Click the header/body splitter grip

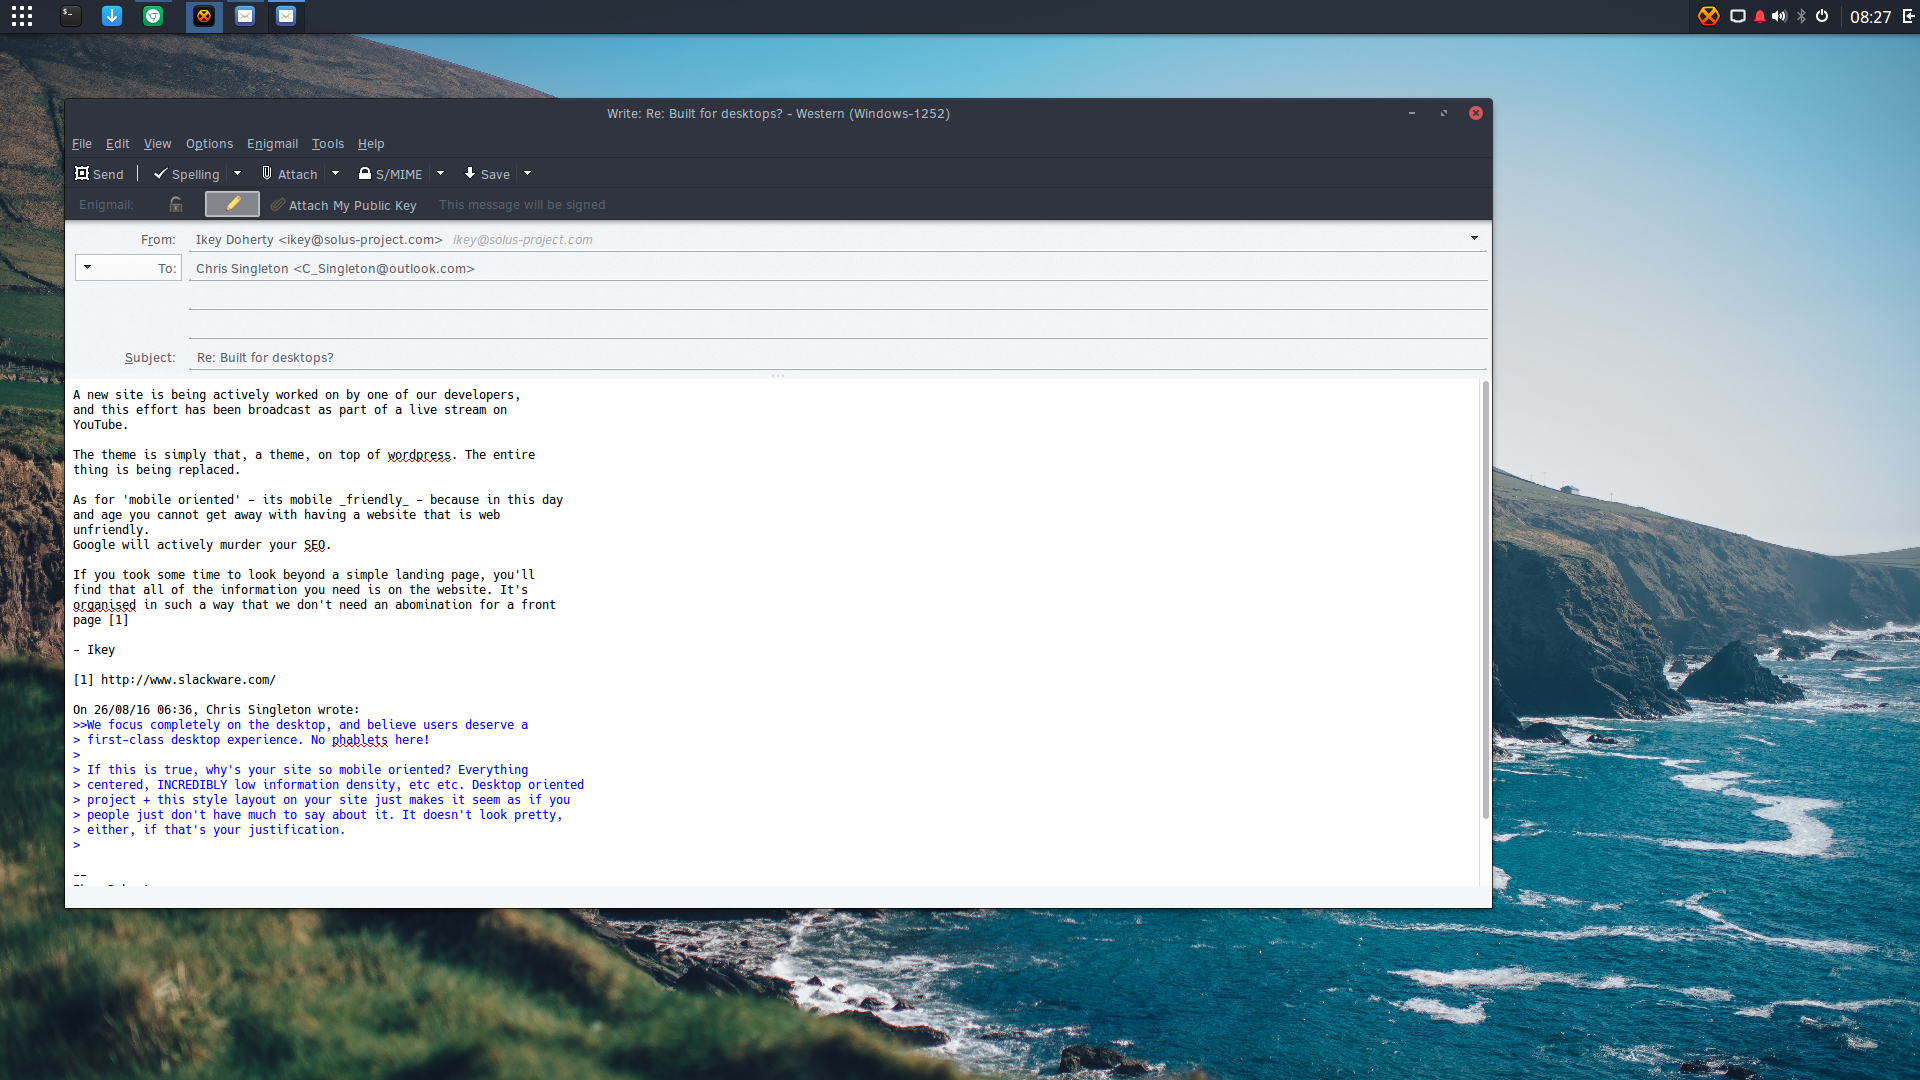pyautogui.click(x=778, y=376)
